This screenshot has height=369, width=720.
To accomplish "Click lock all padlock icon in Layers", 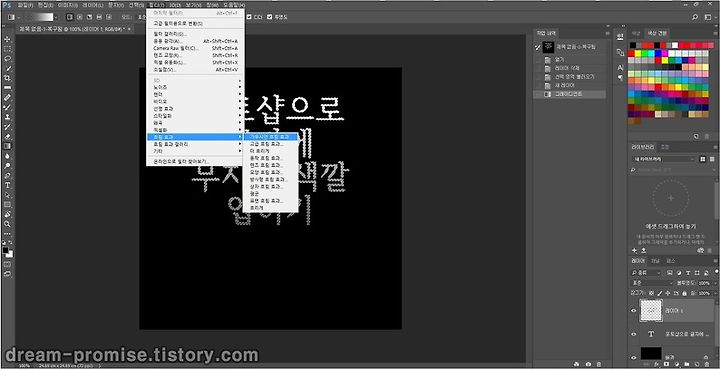I will 685,293.
